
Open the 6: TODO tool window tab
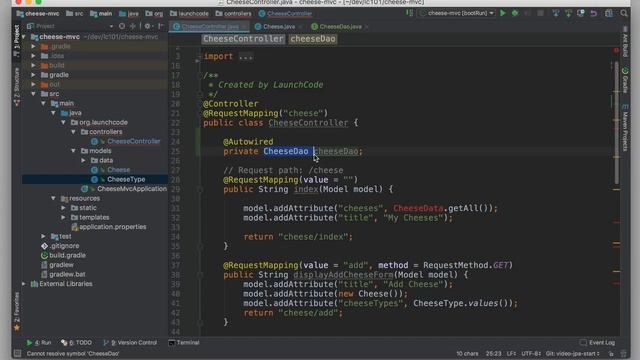76,343
